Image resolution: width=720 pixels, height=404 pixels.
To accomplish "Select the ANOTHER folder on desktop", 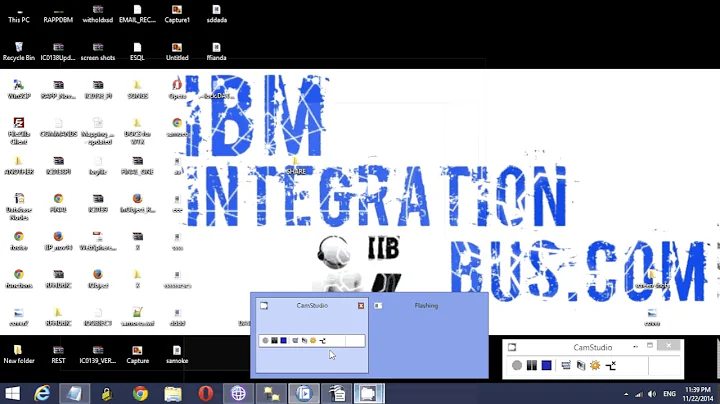I will pos(19,165).
